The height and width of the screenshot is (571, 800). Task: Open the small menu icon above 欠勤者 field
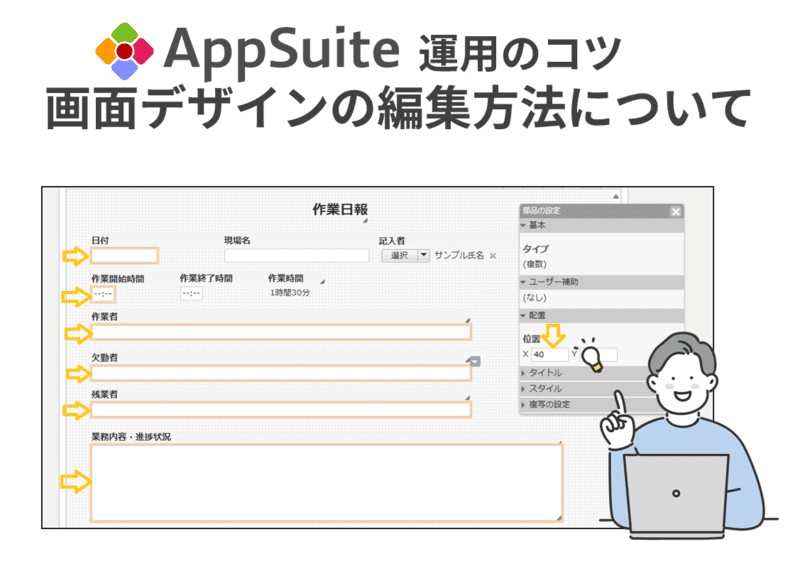(x=475, y=362)
